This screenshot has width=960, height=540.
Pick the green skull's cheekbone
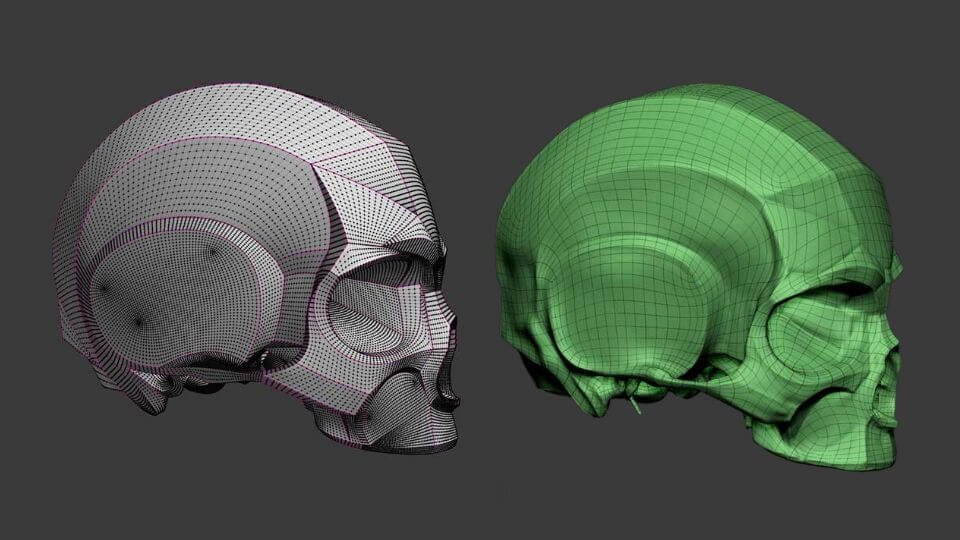[820, 395]
